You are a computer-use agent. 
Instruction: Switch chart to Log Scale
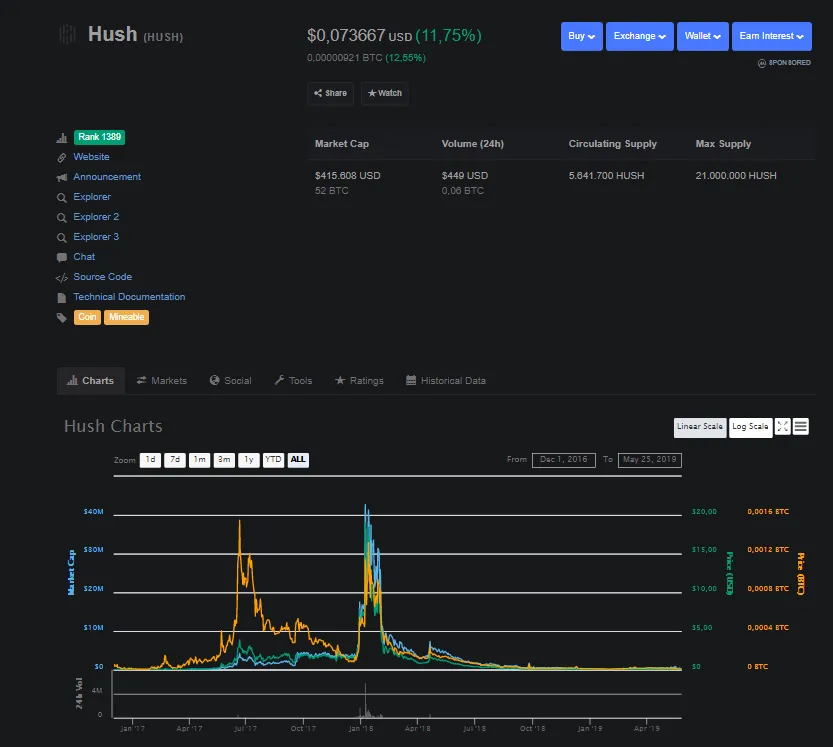click(x=750, y=427)
